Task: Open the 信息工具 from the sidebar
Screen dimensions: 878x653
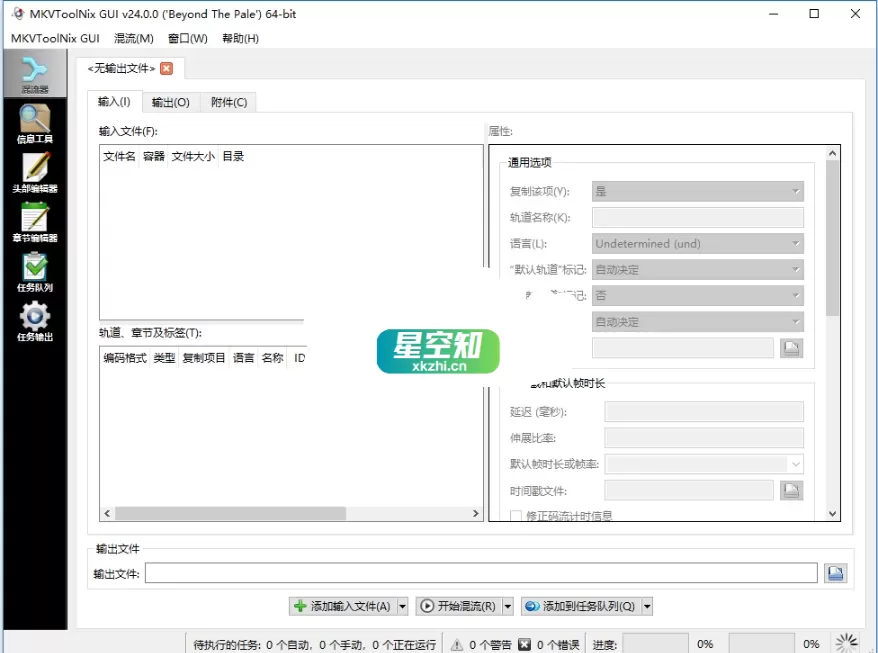Action: tap(35, 122)
